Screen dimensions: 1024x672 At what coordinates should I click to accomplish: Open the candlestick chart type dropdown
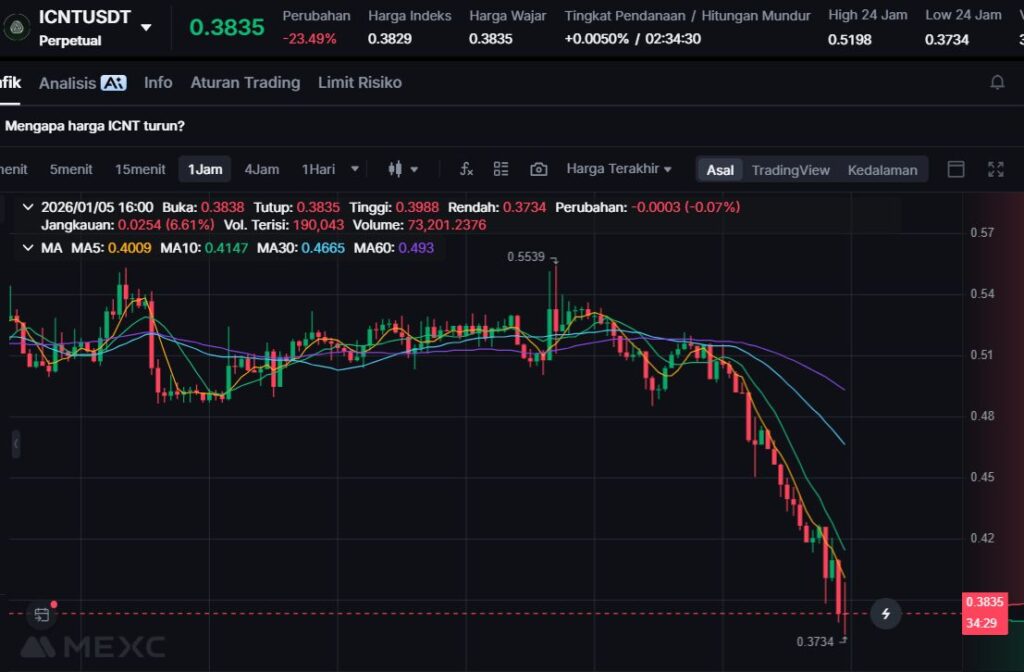pyautogui.click(x=403, y=169)
